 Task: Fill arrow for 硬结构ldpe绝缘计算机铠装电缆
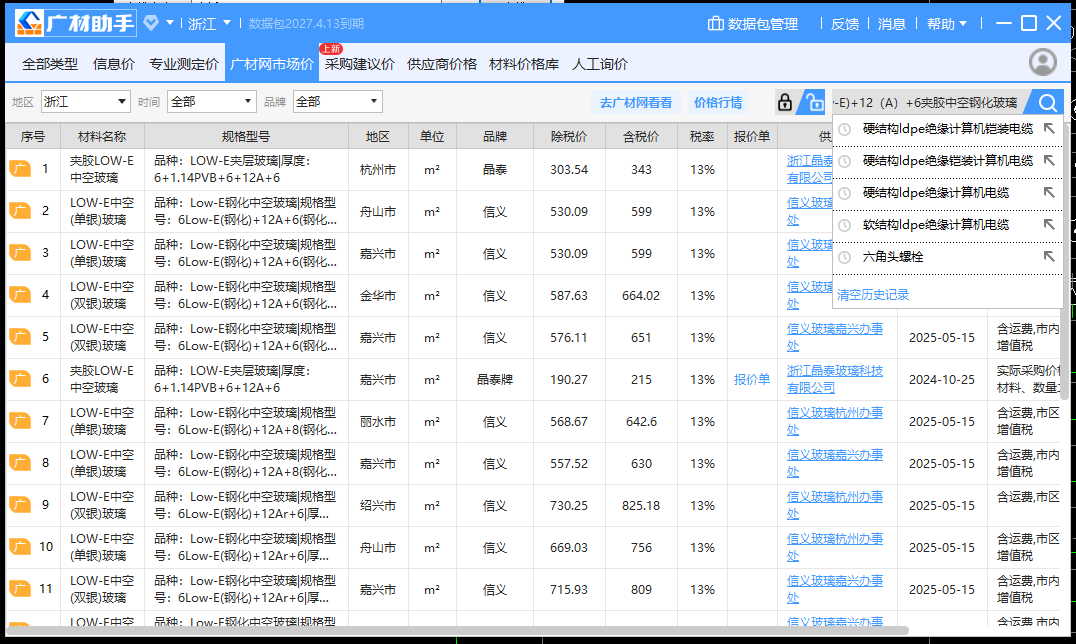coord(1049,128)
